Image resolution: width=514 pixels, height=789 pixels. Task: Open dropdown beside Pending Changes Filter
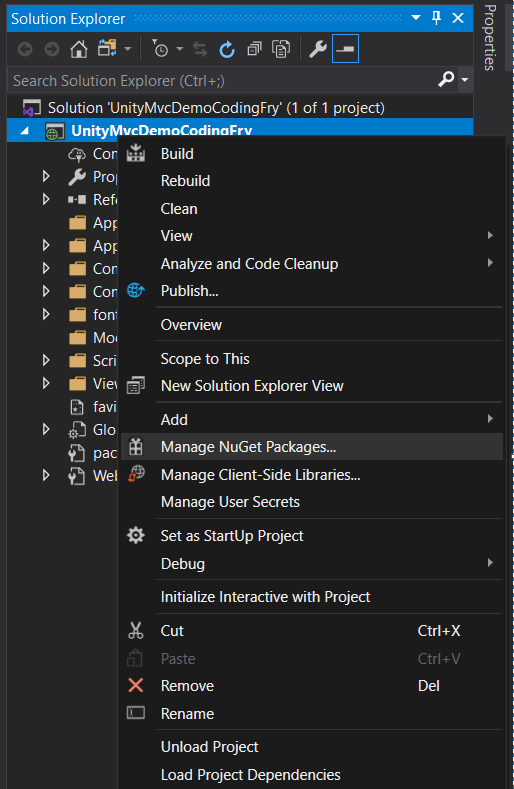pos(180,49)
